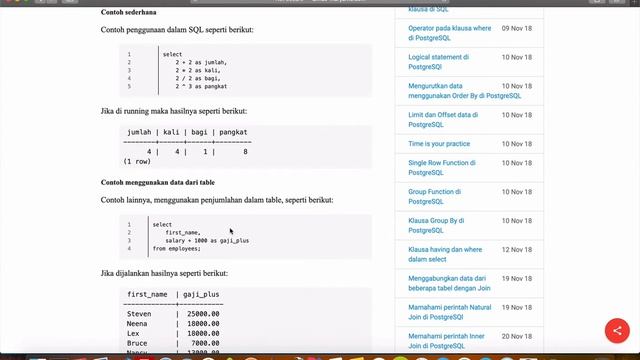Open link Logical statement di PostgreSQL
This screenshot has width=640, height=360.
pyautogui.click(x=438, y=62)
